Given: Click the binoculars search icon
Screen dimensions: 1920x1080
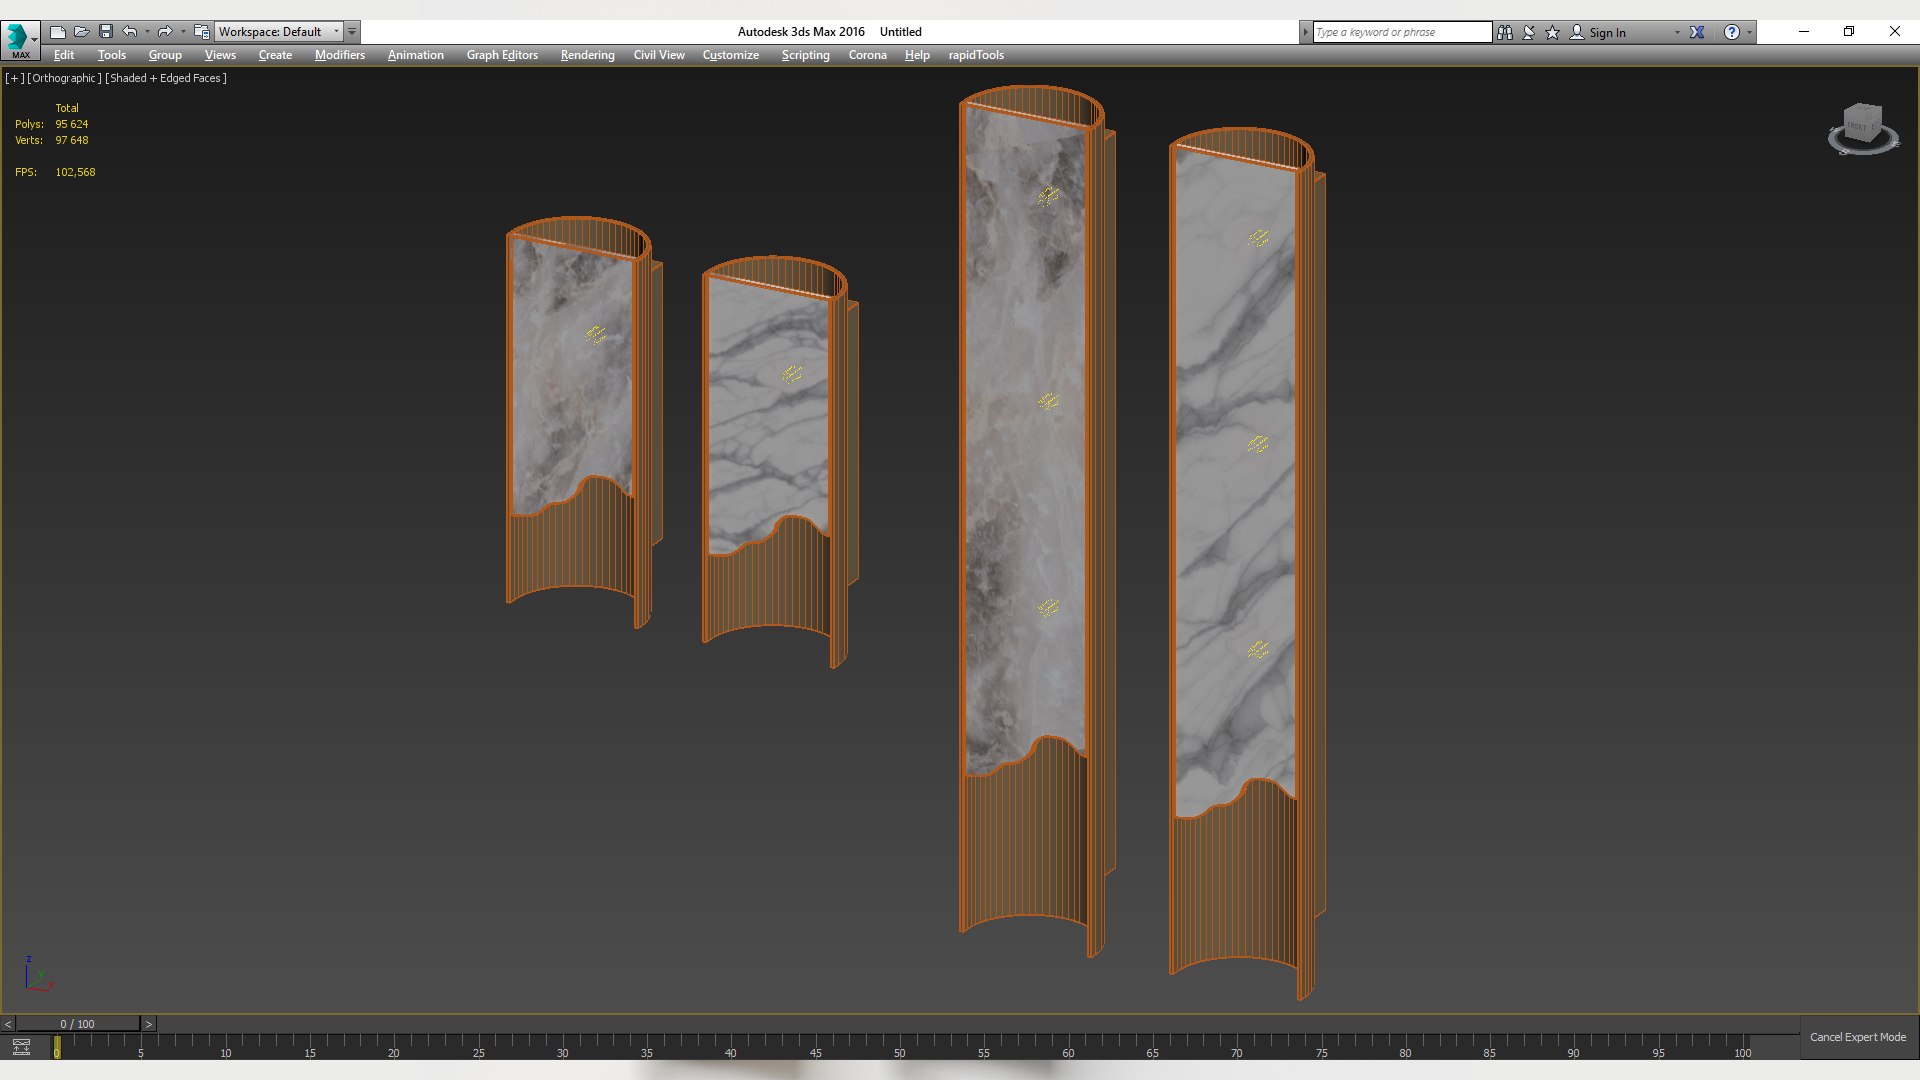Looking at the screenshot, I should [x=1505, y=32].
